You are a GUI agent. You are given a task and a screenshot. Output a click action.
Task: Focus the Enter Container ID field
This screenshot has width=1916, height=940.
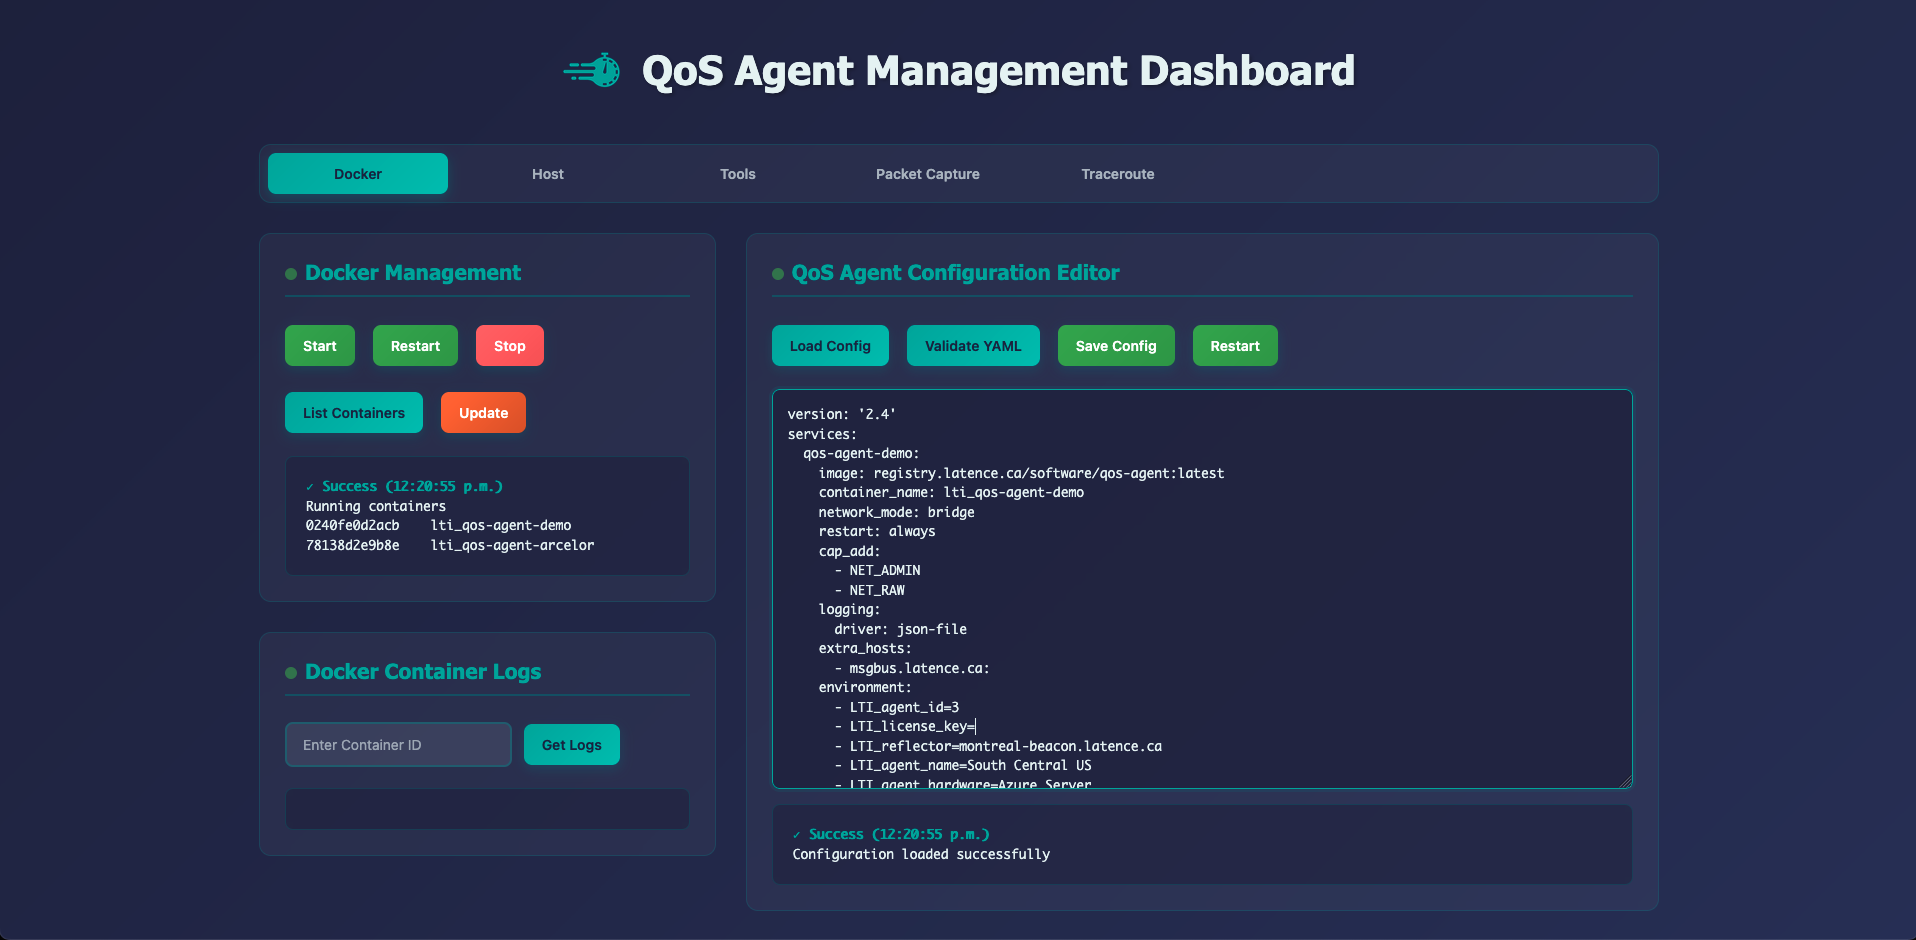pyautogui.click(x=398, y=745)
